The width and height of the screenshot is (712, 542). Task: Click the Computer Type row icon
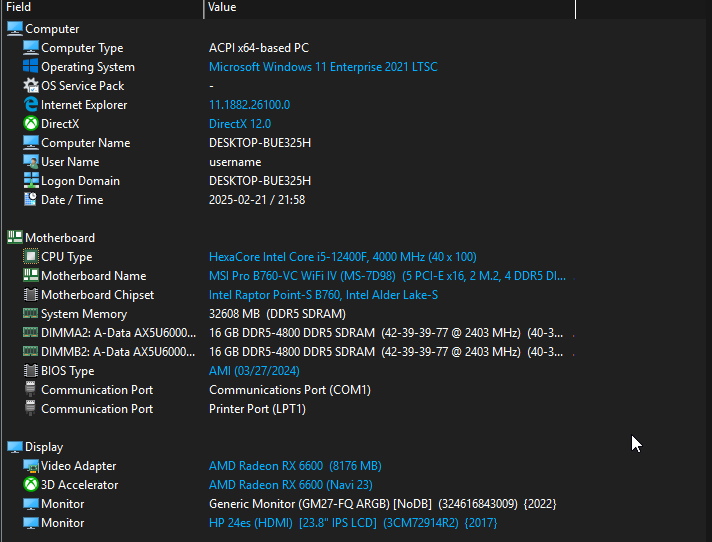(x=31, y=48)
